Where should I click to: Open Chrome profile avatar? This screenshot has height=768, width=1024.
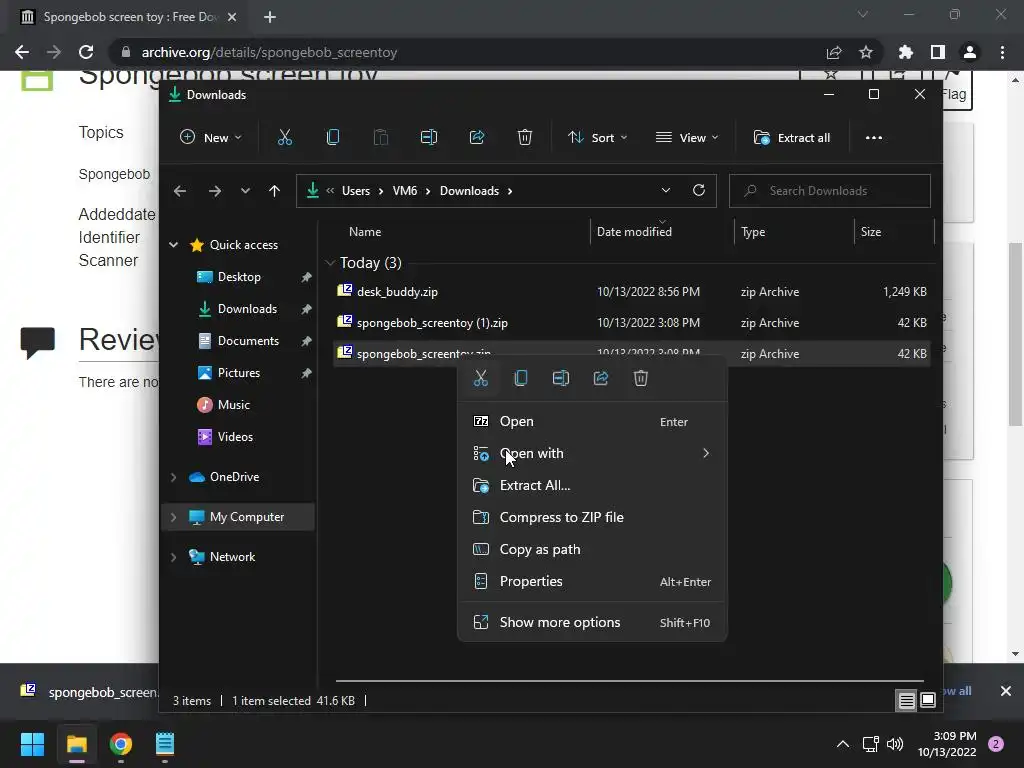[x=970, y=52]
